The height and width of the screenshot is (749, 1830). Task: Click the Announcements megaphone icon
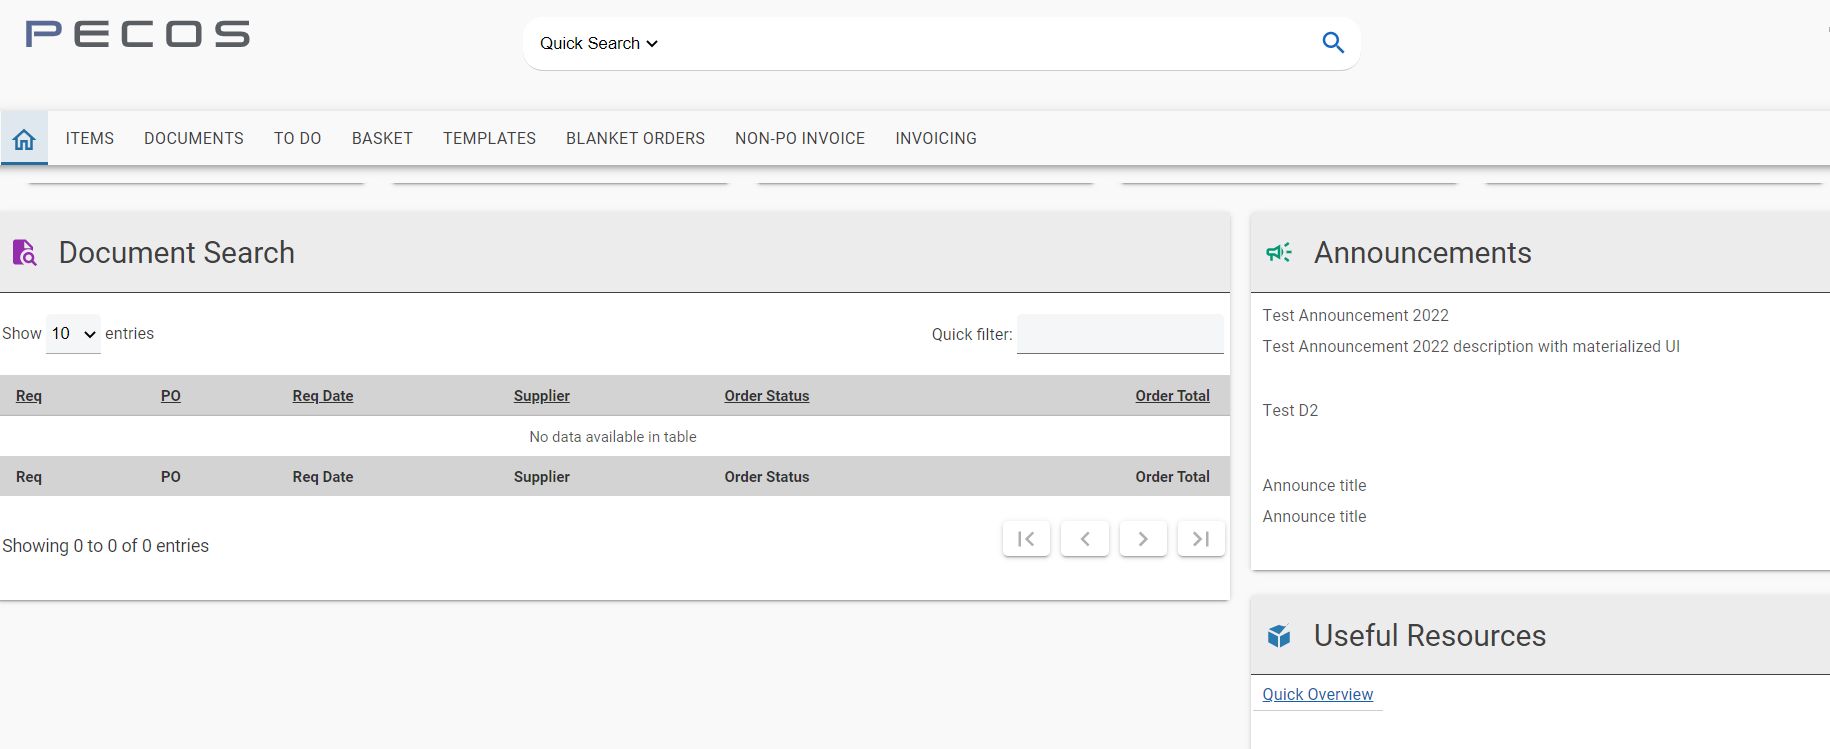point(1279,253)
